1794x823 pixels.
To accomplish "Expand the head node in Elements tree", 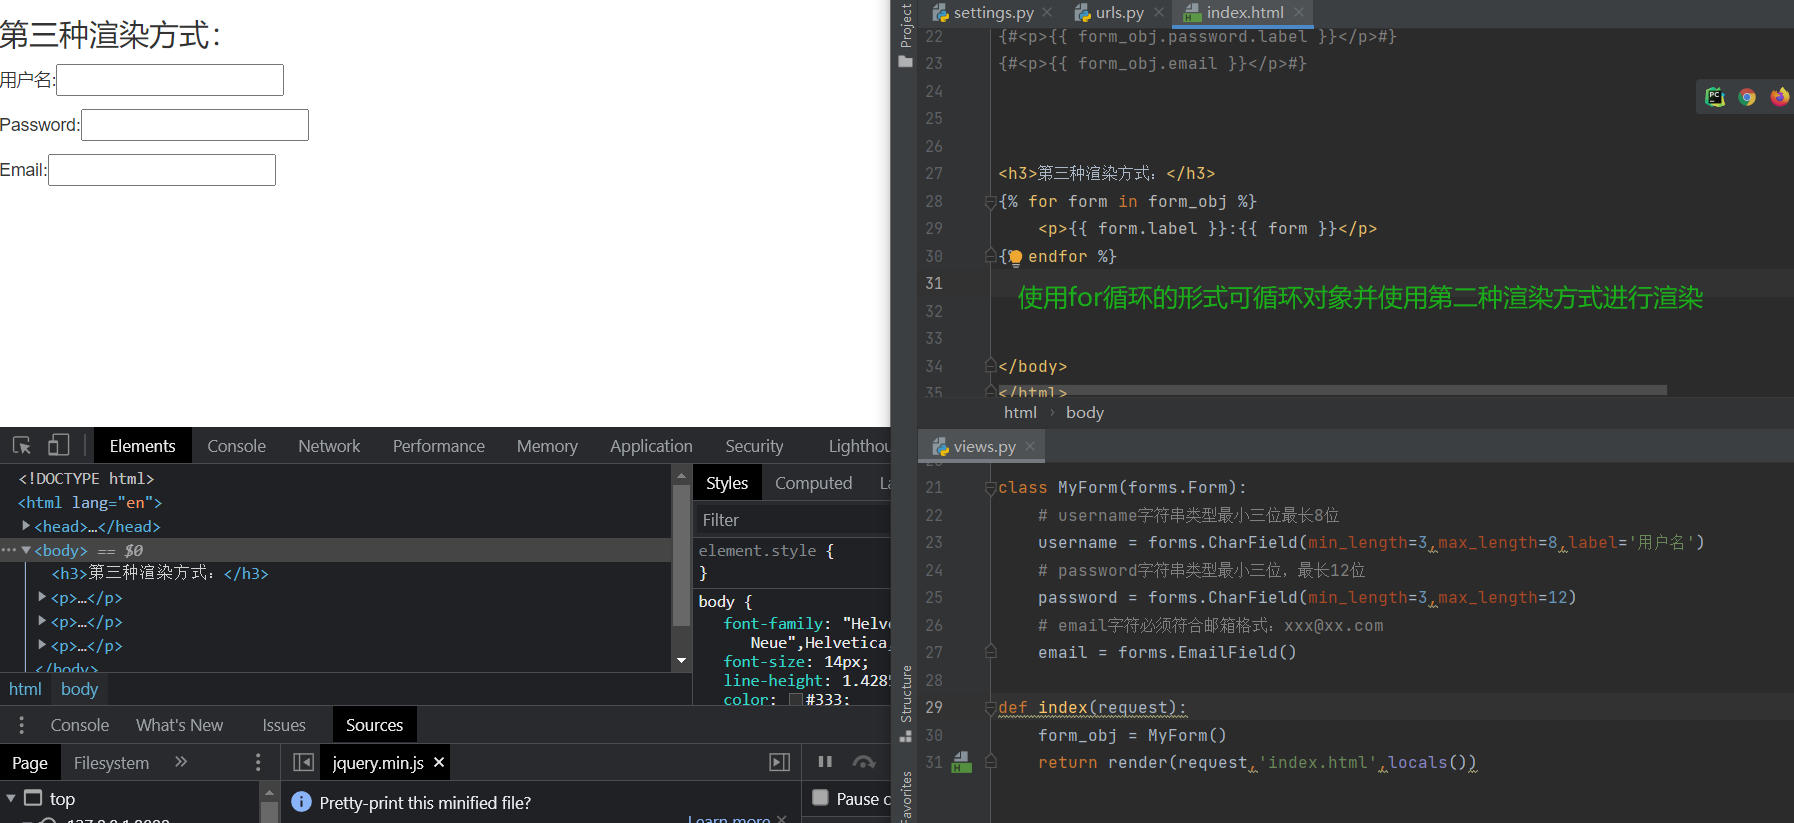I will coord(26,526).
